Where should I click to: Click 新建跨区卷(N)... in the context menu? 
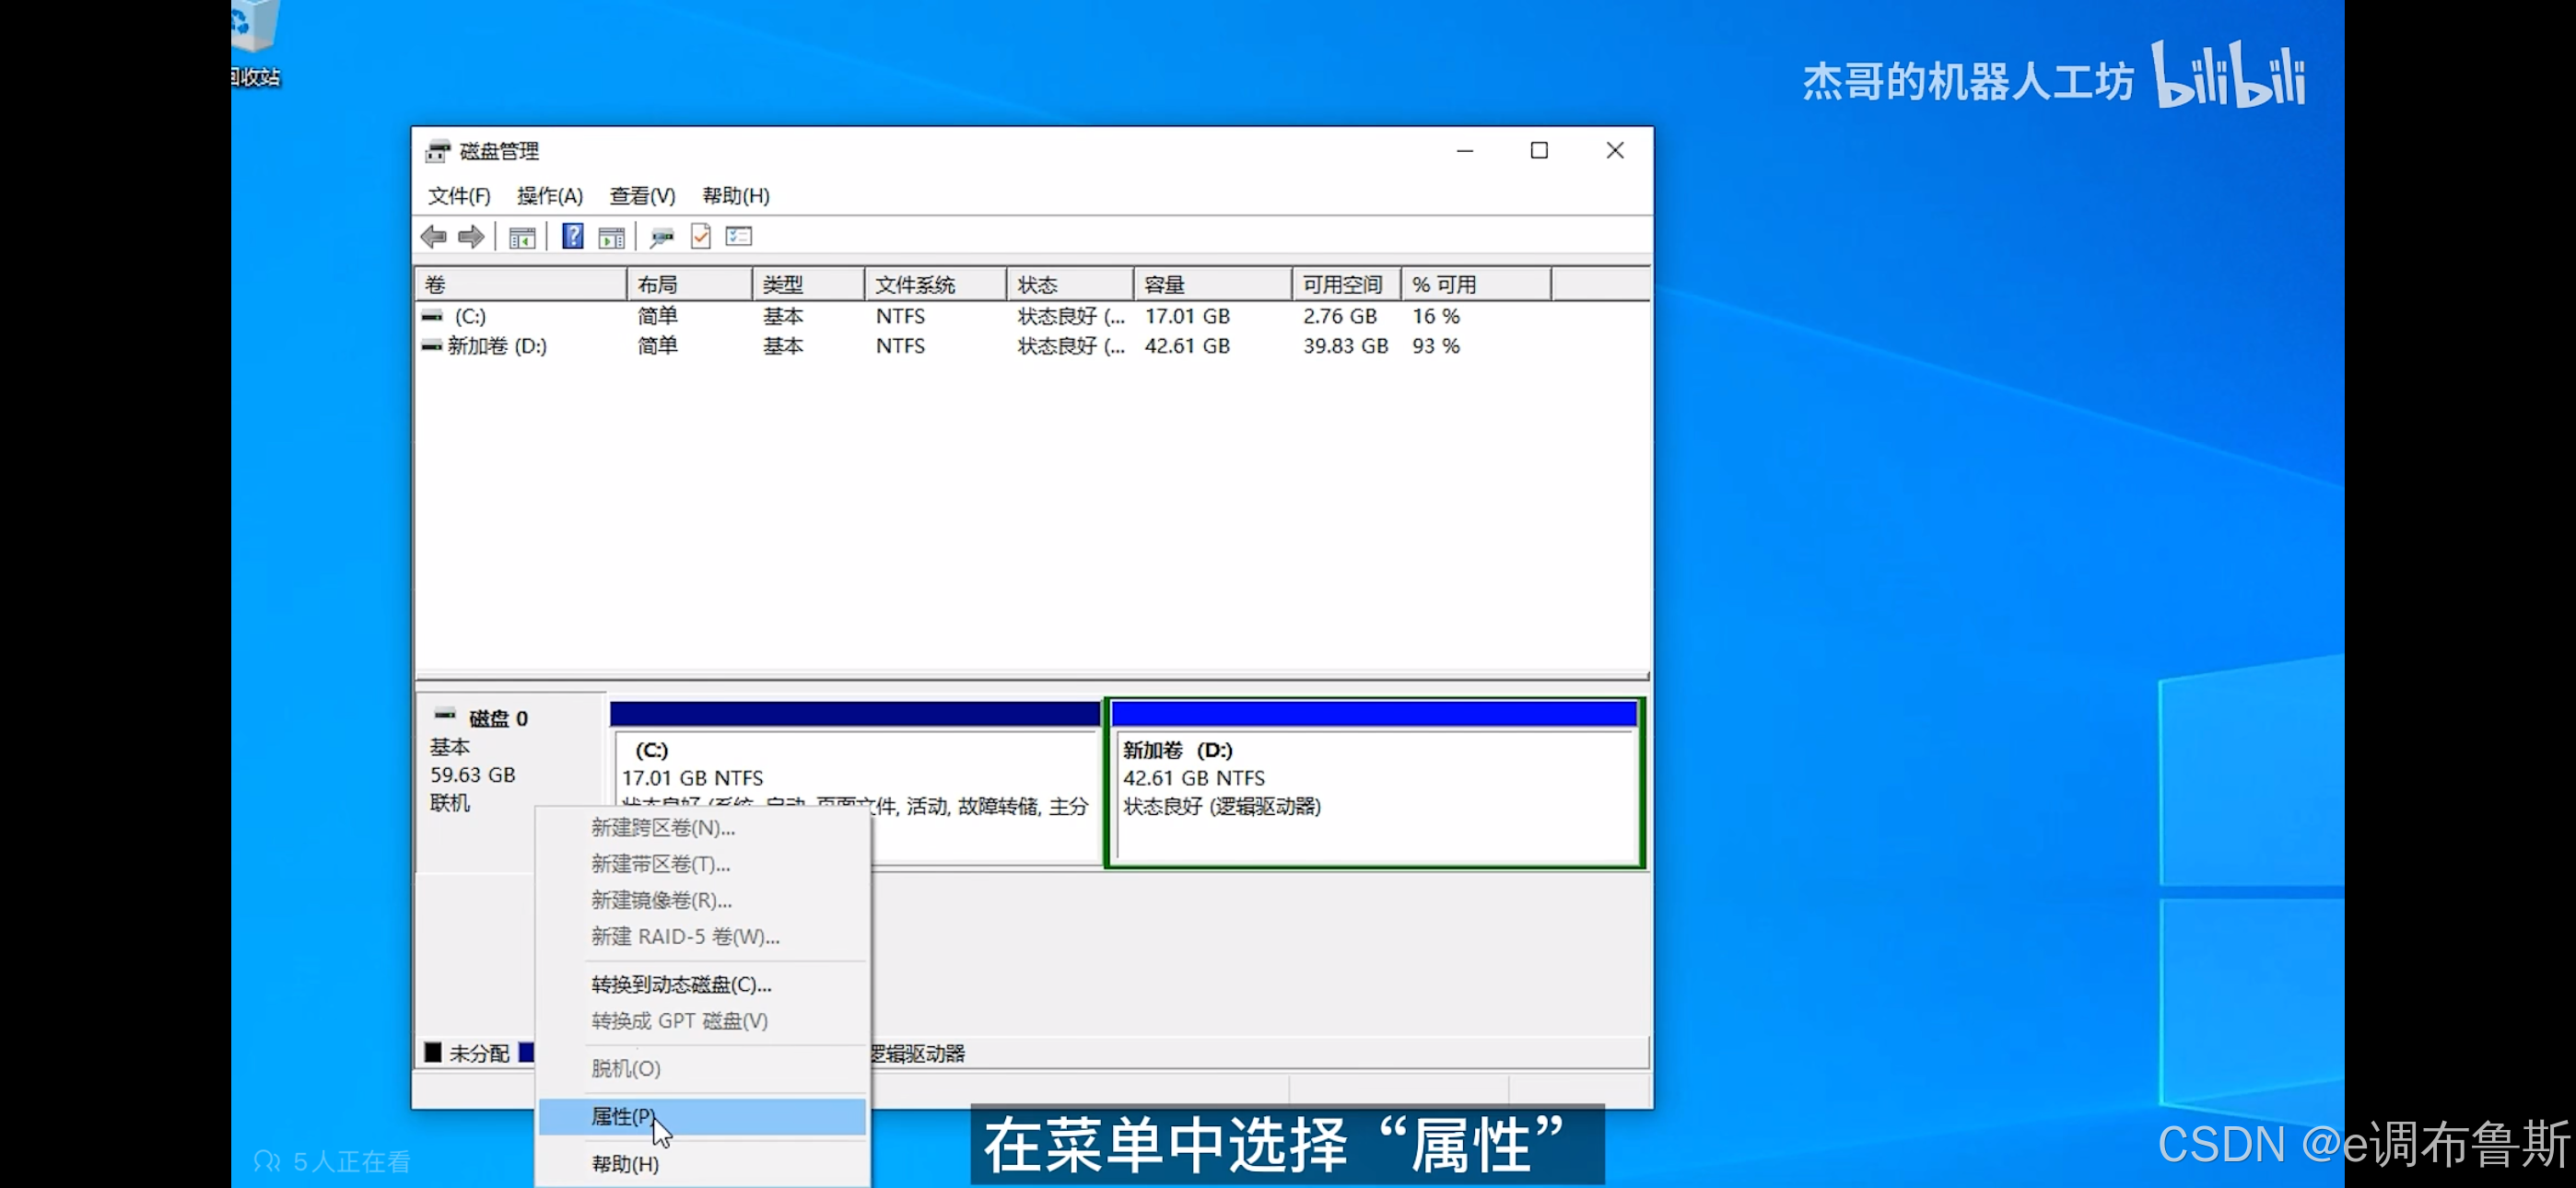coord(702,828)
